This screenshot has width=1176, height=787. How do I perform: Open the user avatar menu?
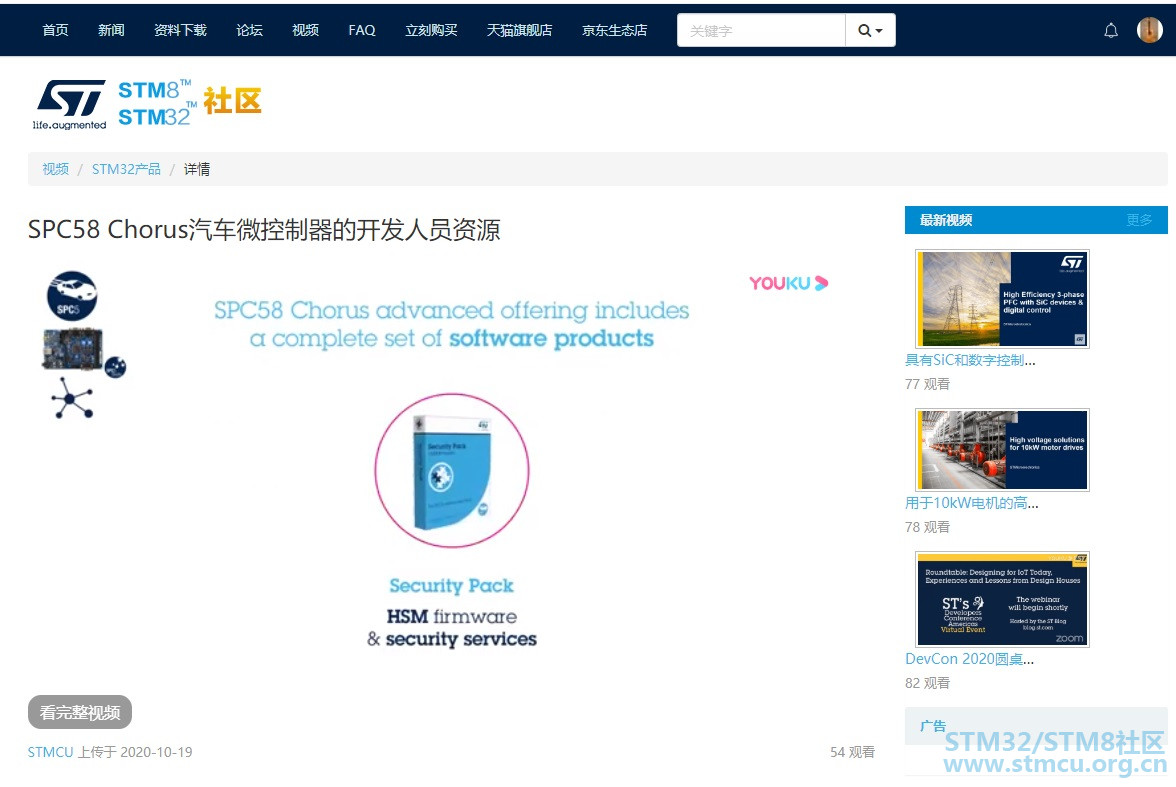pyautogui.click(x=1150, y=30)
